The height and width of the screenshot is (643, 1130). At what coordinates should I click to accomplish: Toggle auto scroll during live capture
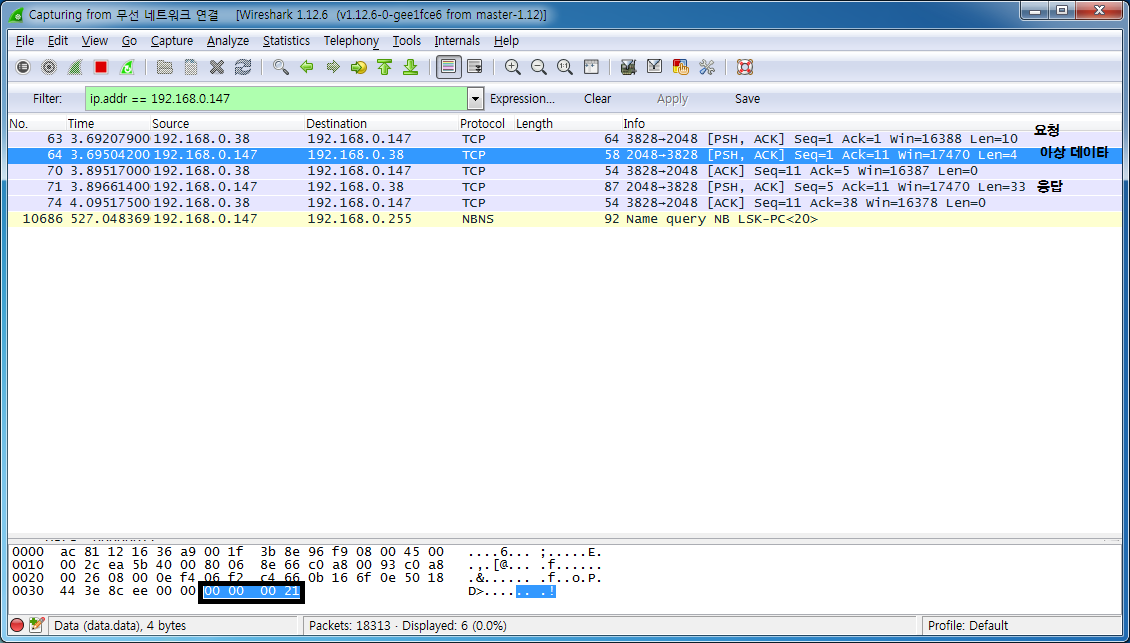pyautogui.click(x=474, y=67)
